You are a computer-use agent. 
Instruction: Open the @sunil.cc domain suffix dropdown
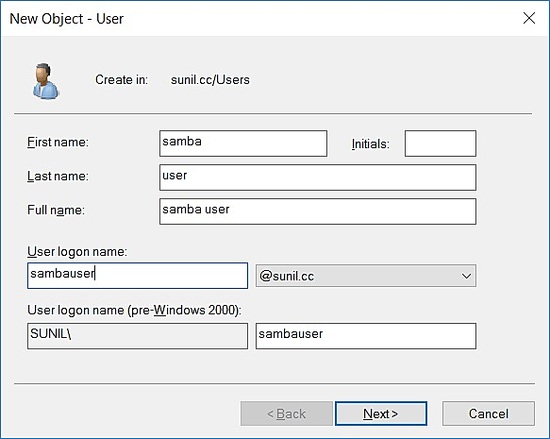click(366, 276)
